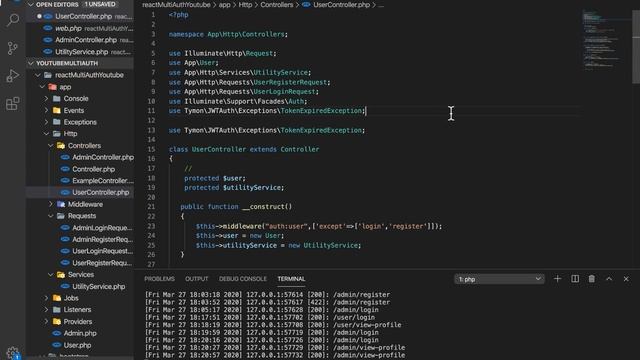The height and width of the screenshot is (360, 640).
Task: Click 'app' breadcrumb segment
Action: 224,5
